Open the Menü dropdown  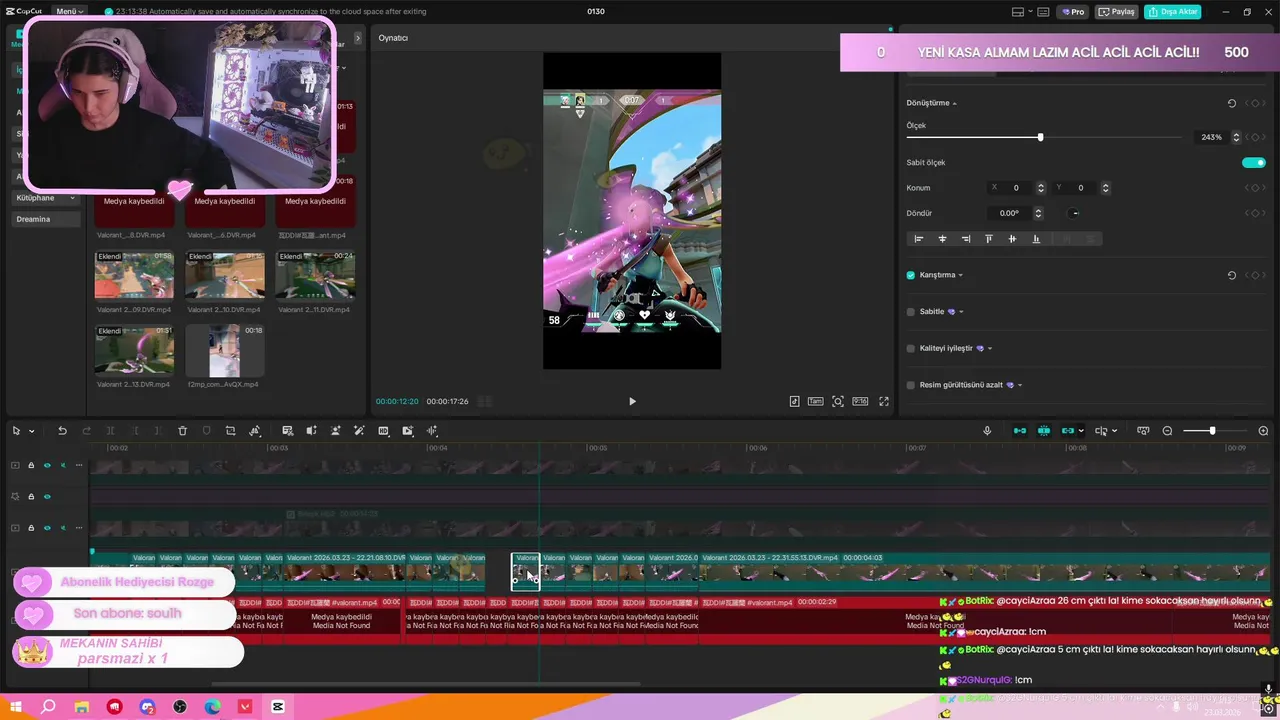(x=69, y=11)
